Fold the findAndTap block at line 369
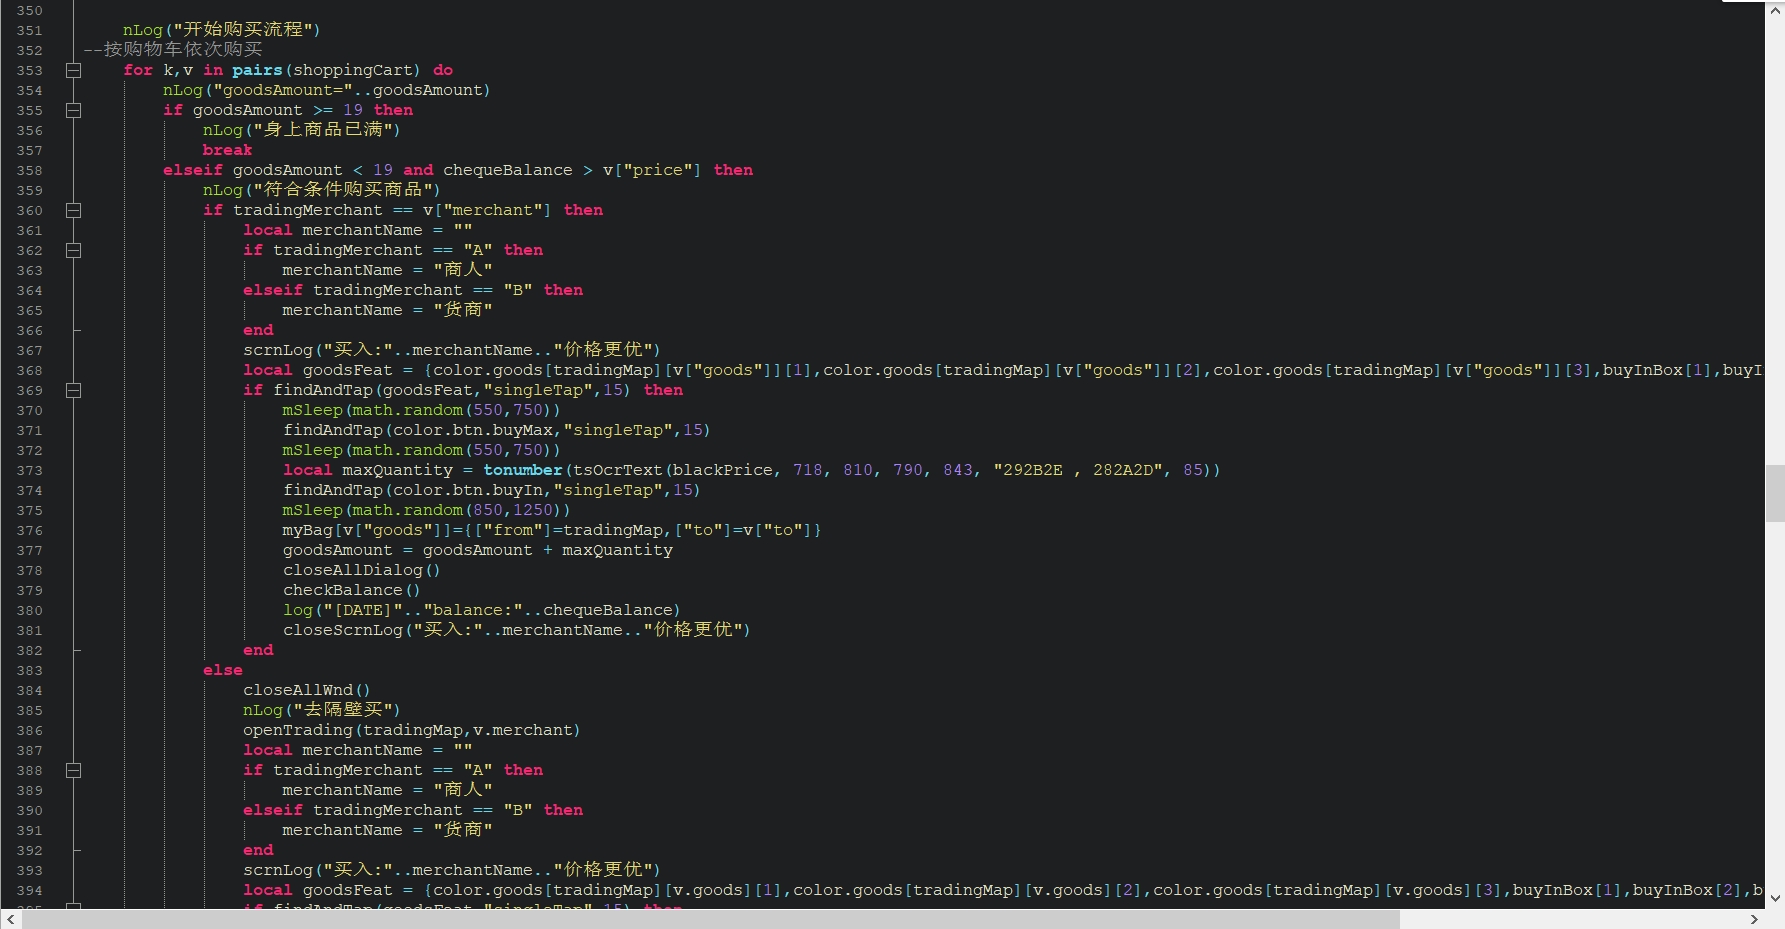1785x929 pixels. (73, 390)
